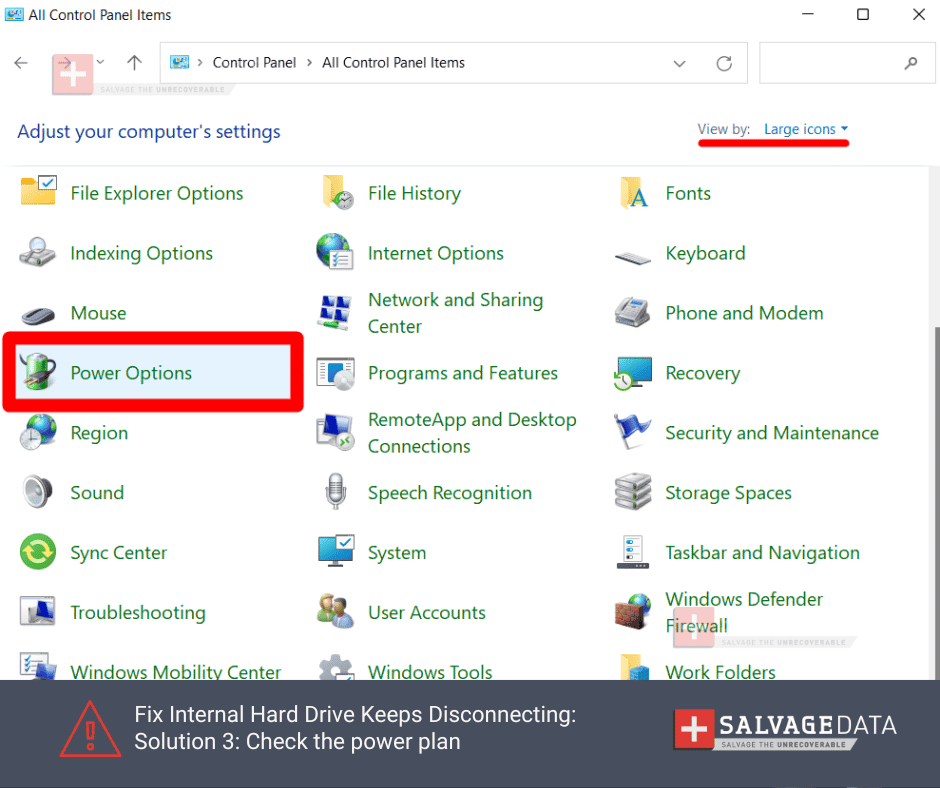The width and height of the screenshot is (940, 788).
Task: Click the Keyboard icon
Action: click(633, 258)
